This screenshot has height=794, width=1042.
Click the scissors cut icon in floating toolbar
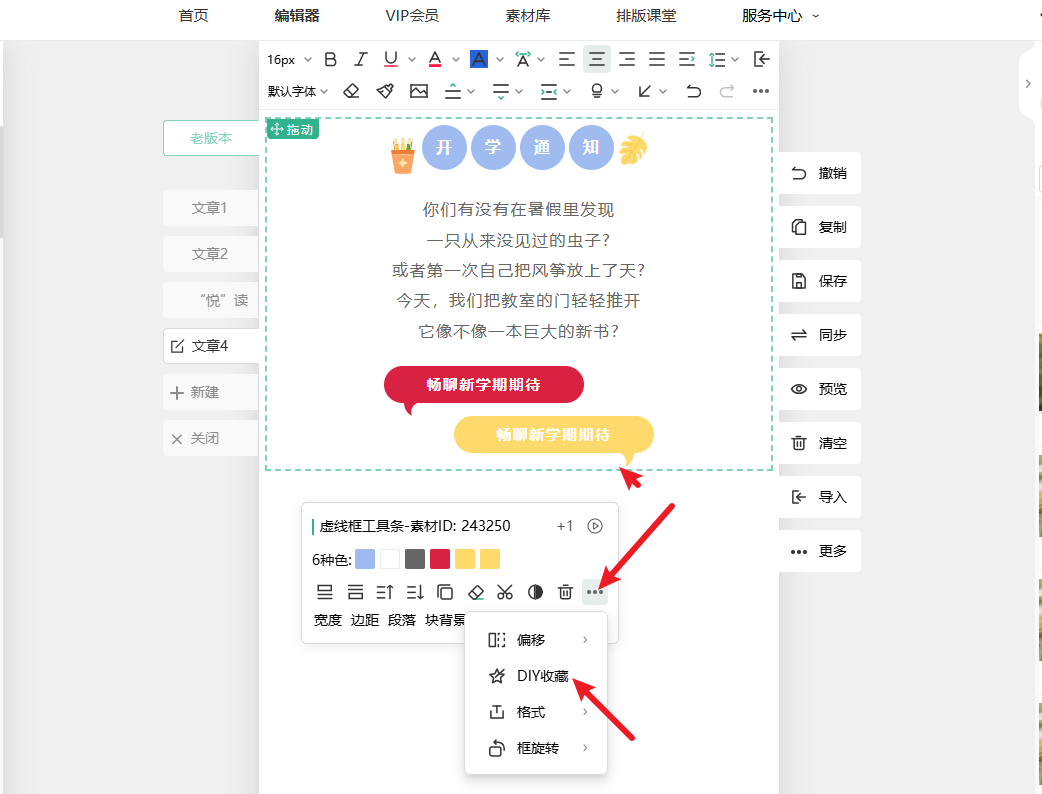point(505,592)
